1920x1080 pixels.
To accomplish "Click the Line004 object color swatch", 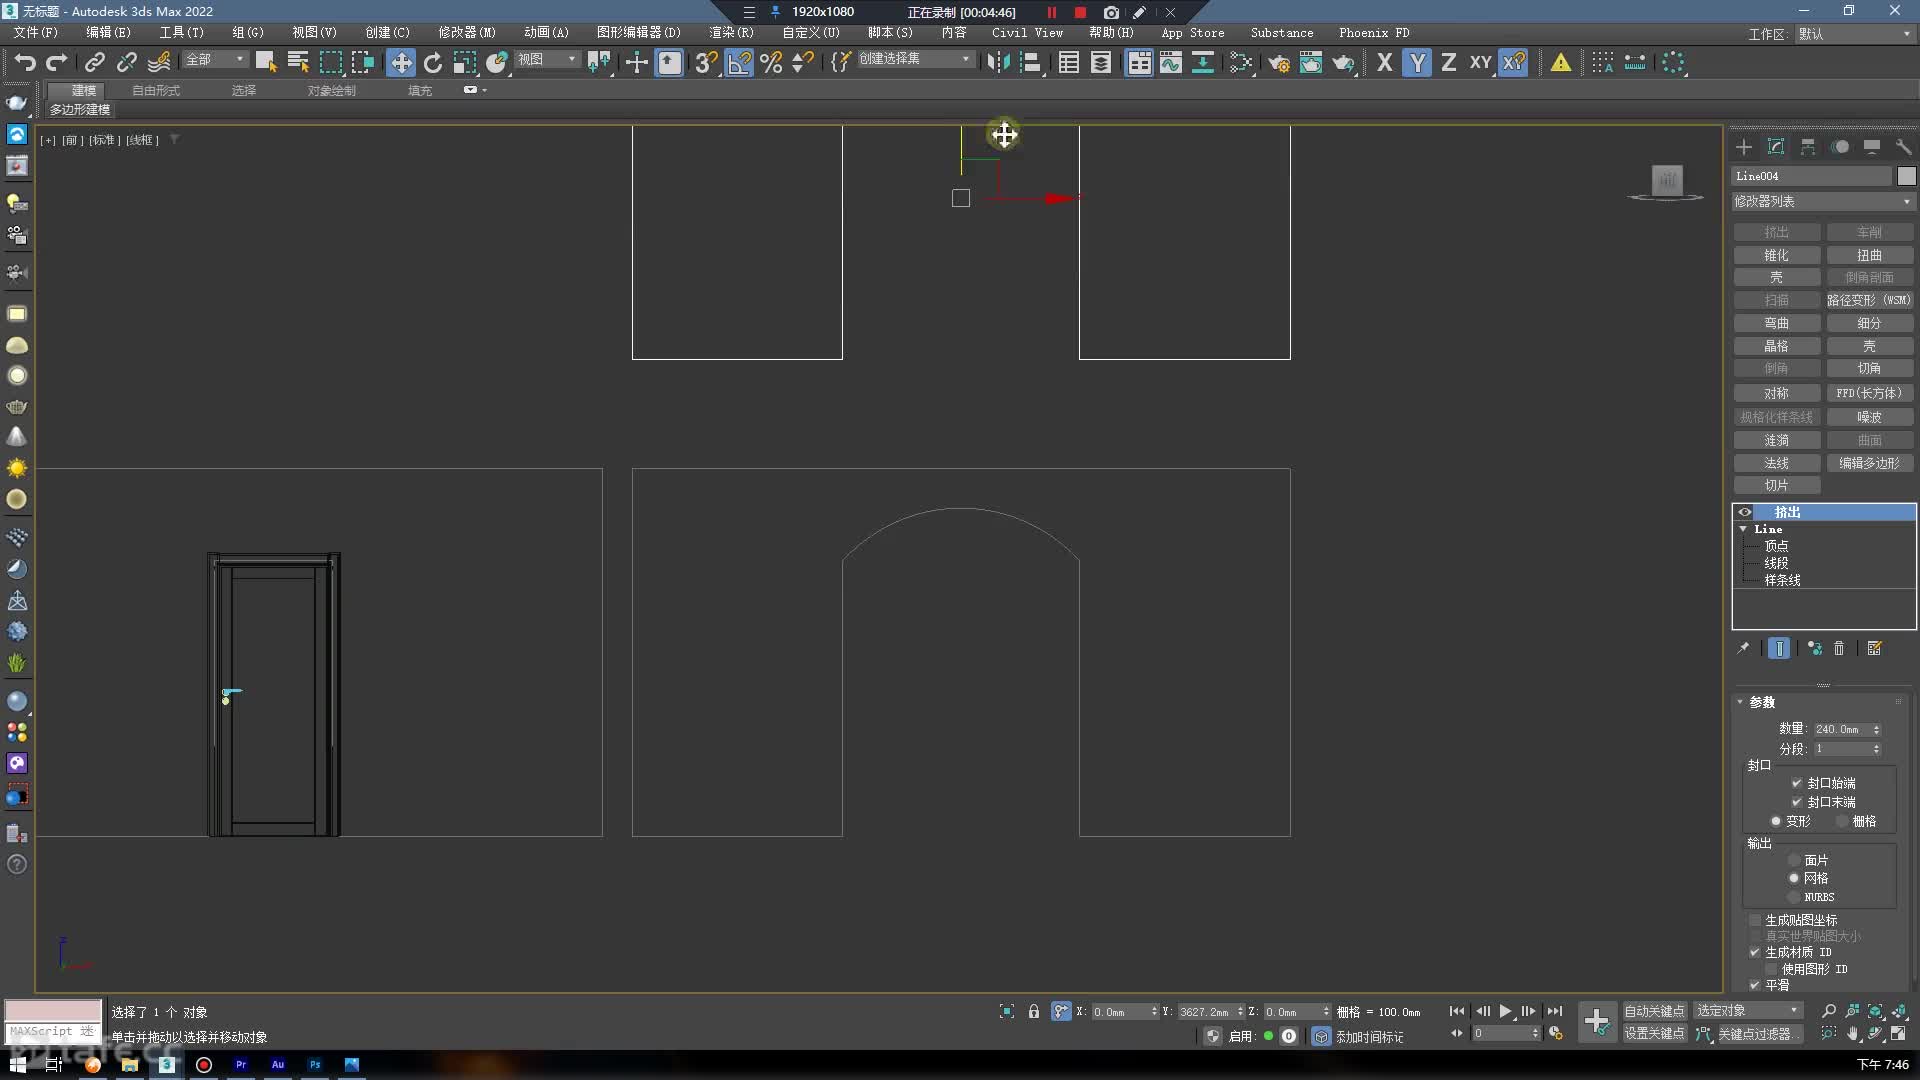I will click(1906, 176).
